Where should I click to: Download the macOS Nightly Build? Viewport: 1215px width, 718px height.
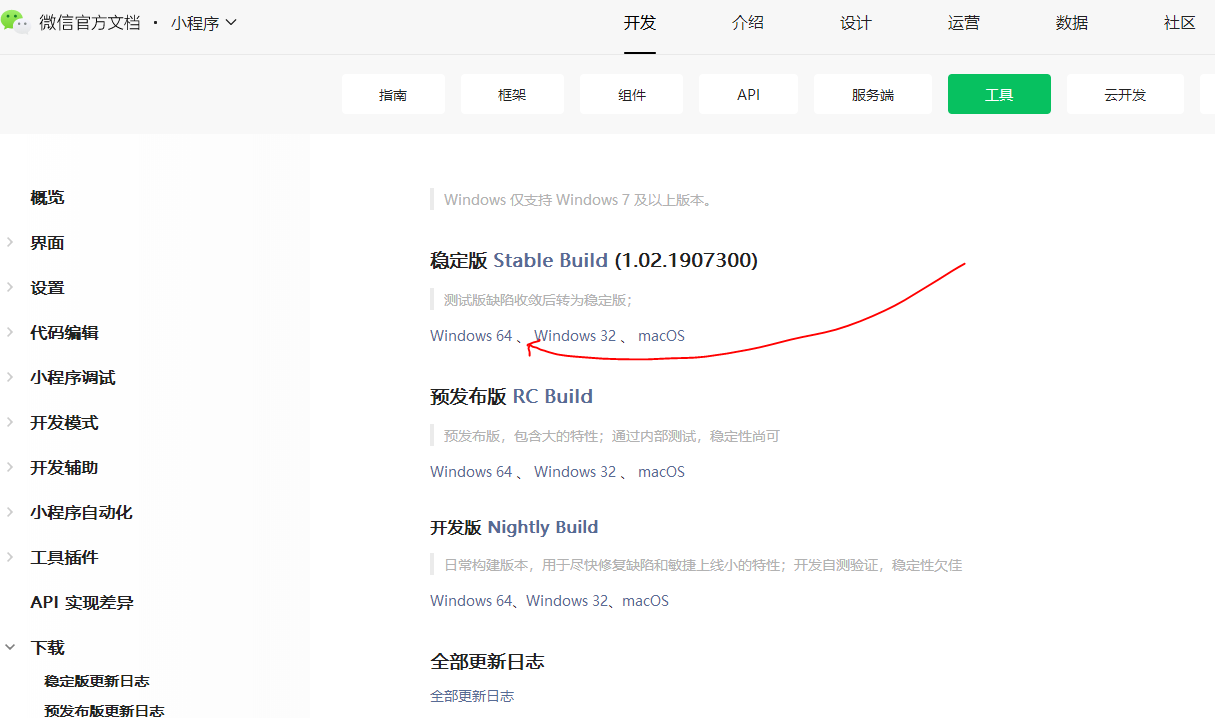point(645,600)
